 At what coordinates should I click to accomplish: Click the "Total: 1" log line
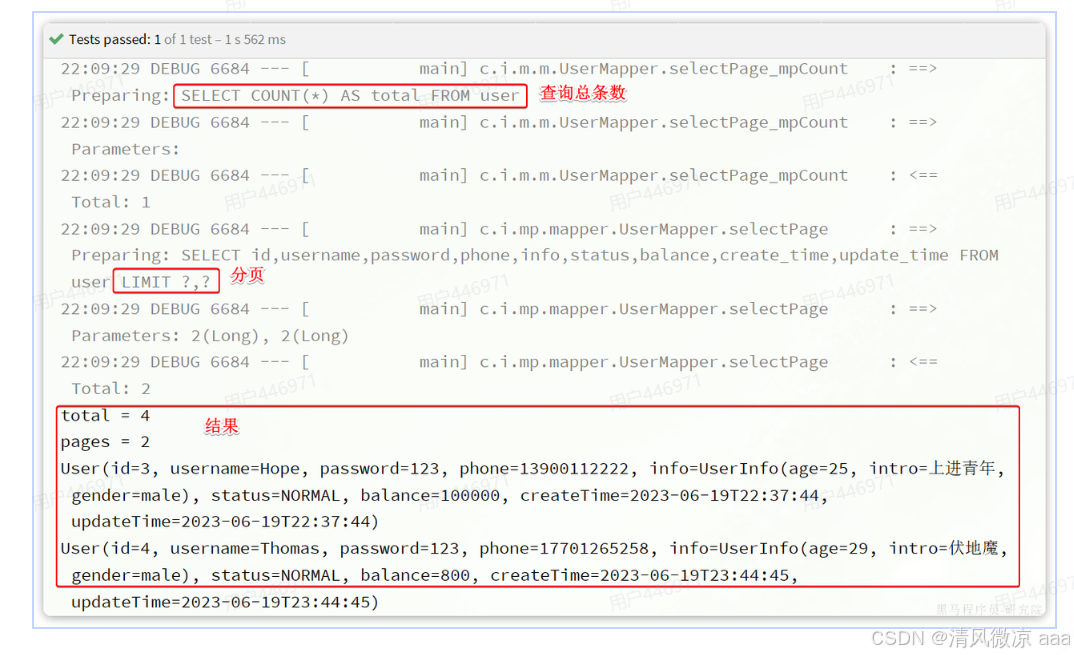click(111, 202)
